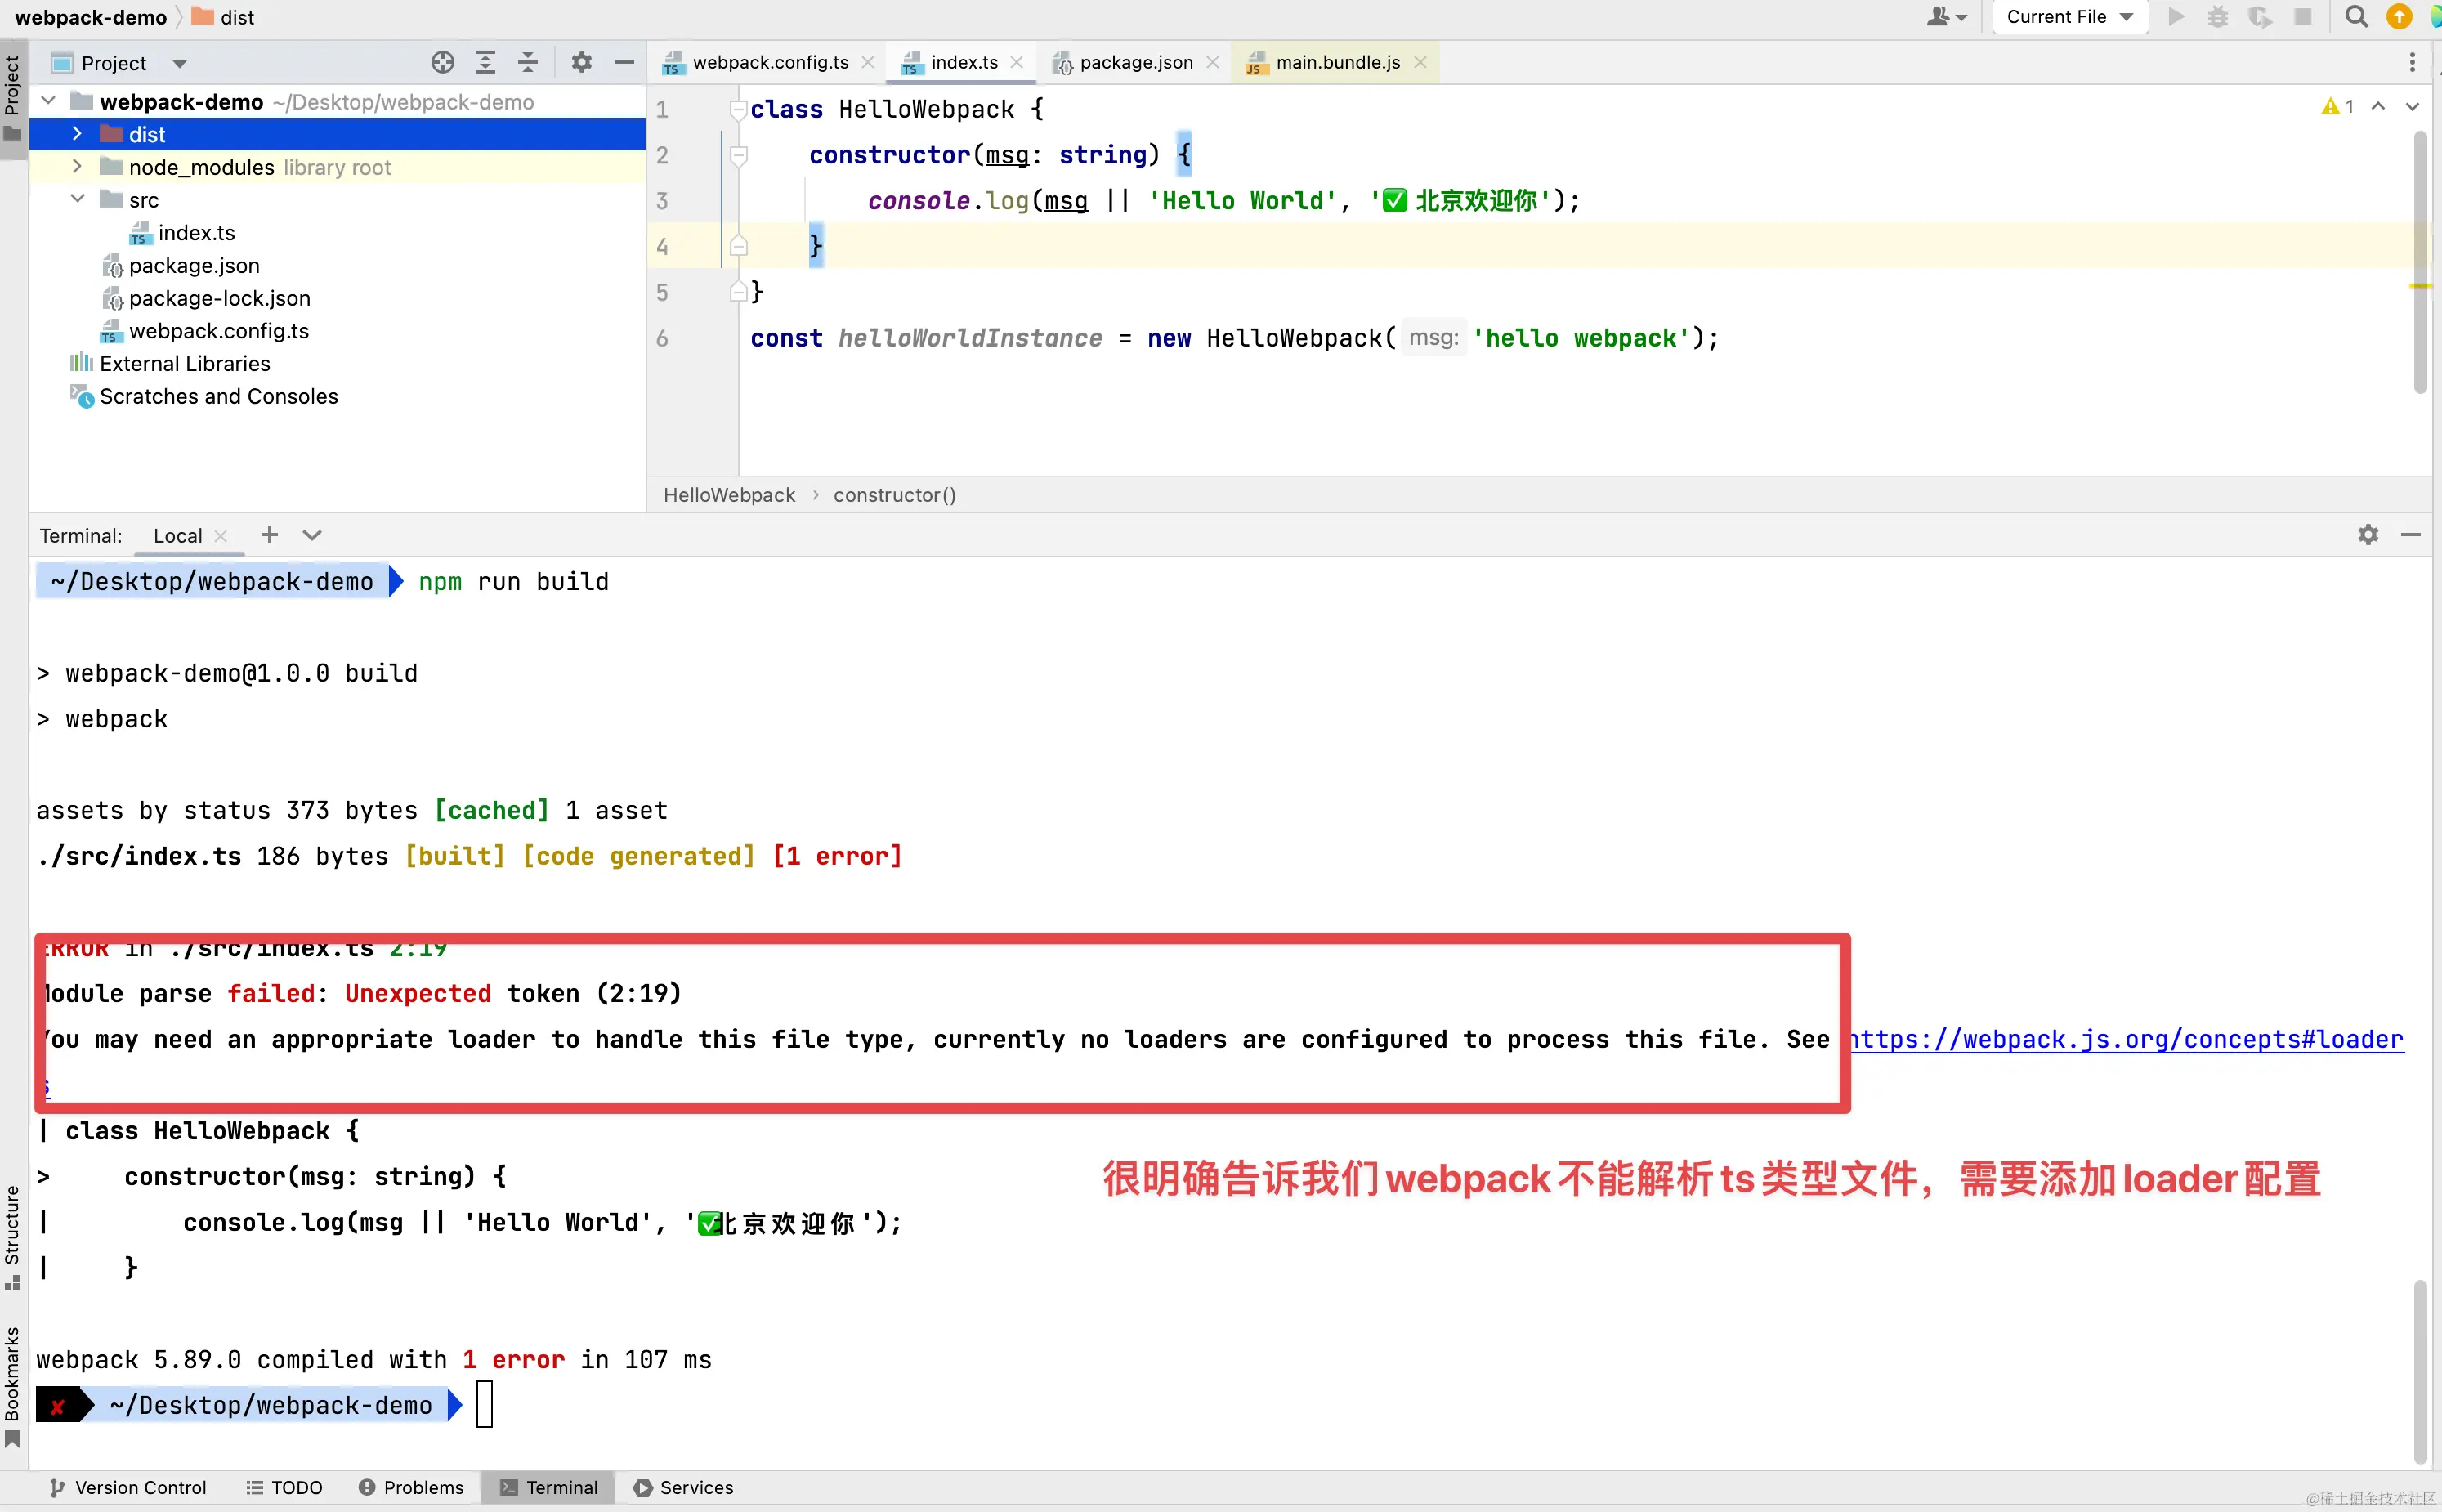Close the index.ts tab

click(x=1017, y=63)
